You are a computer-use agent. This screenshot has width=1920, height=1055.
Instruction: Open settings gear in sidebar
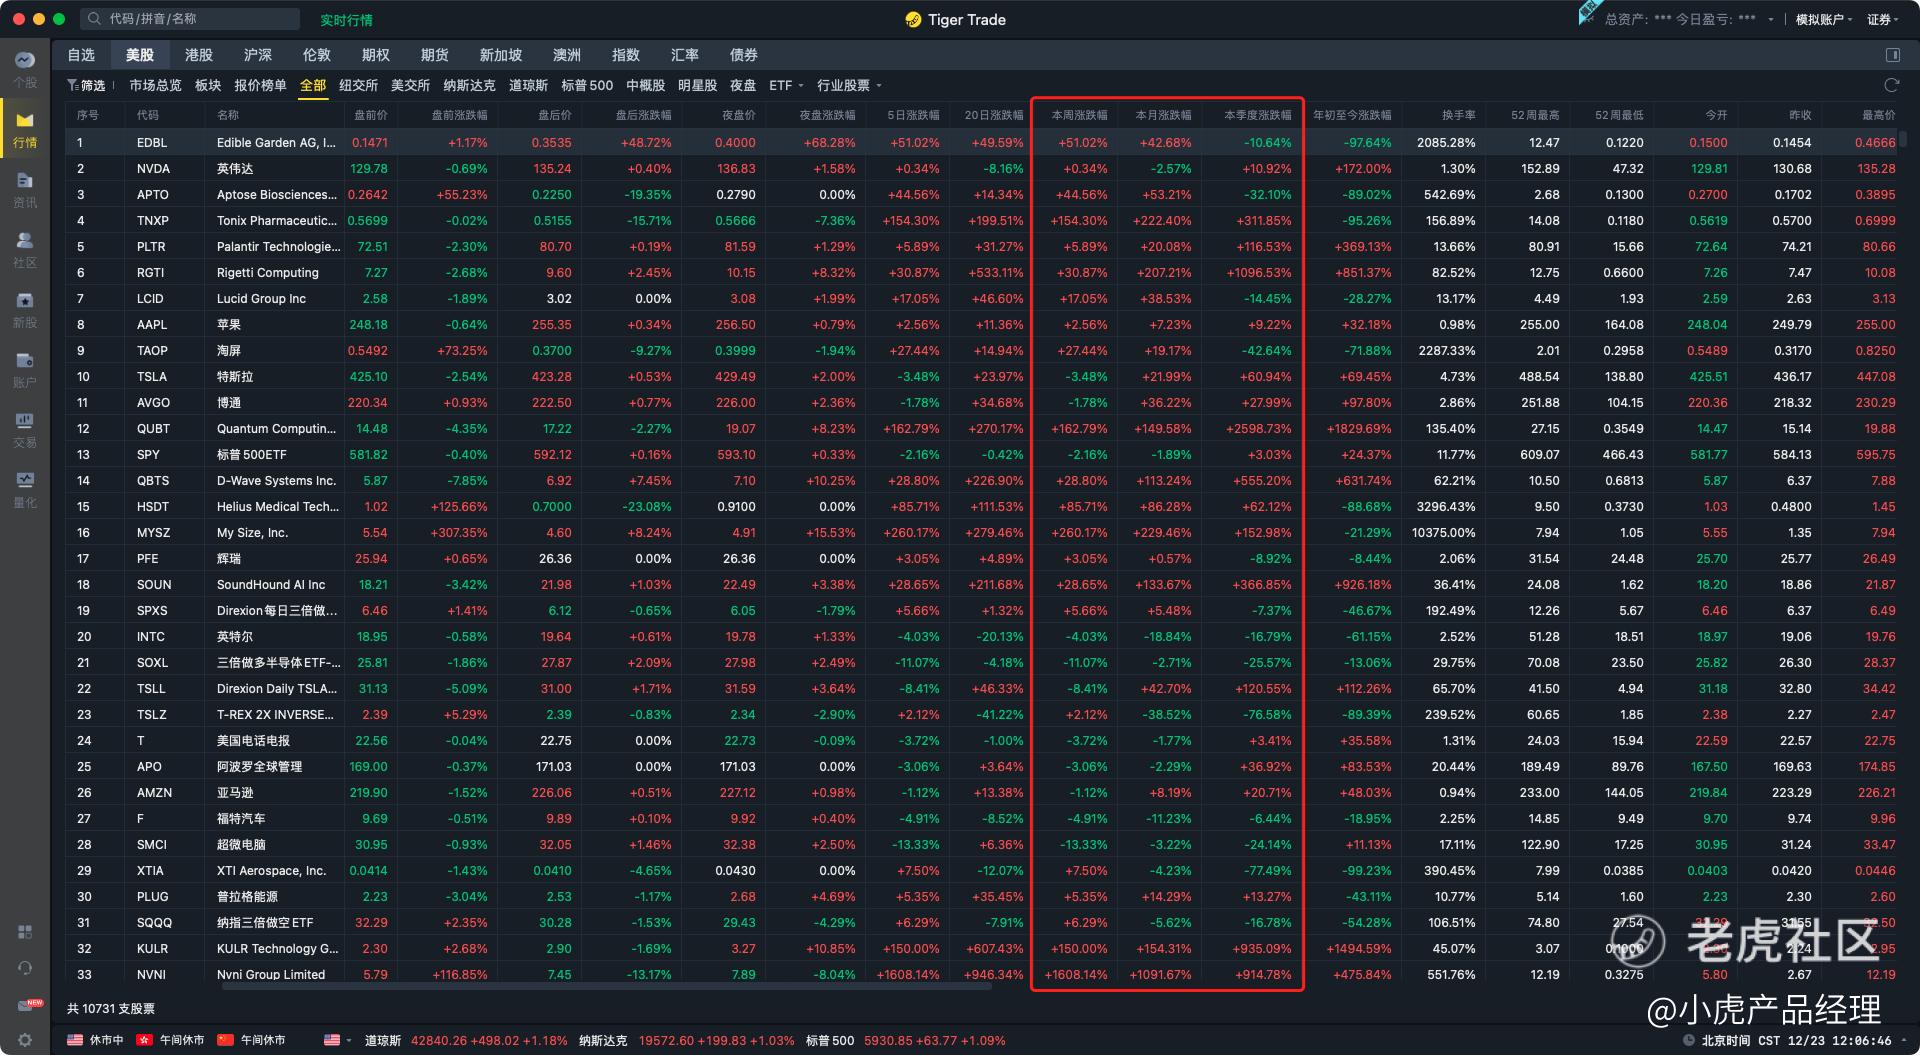[25, 1040]
